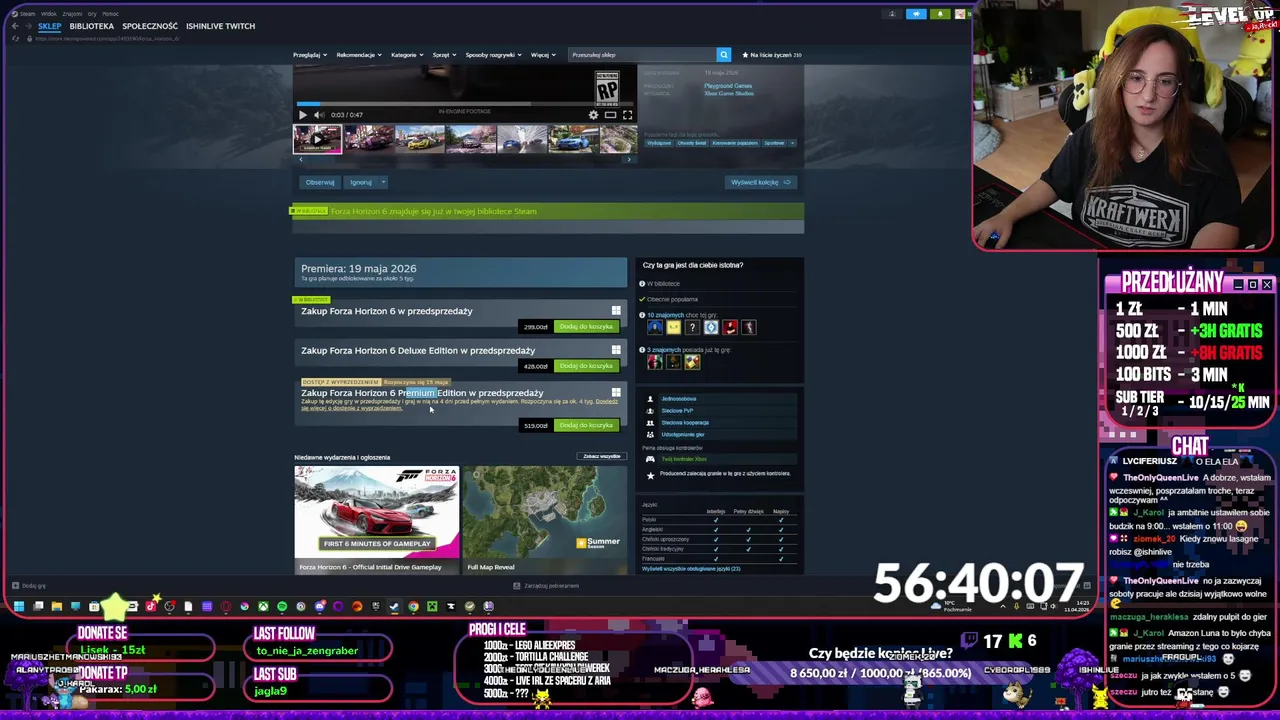Expand the 'Kategorie' store menu
1280x720 pixels.
(x=406, y=55)
